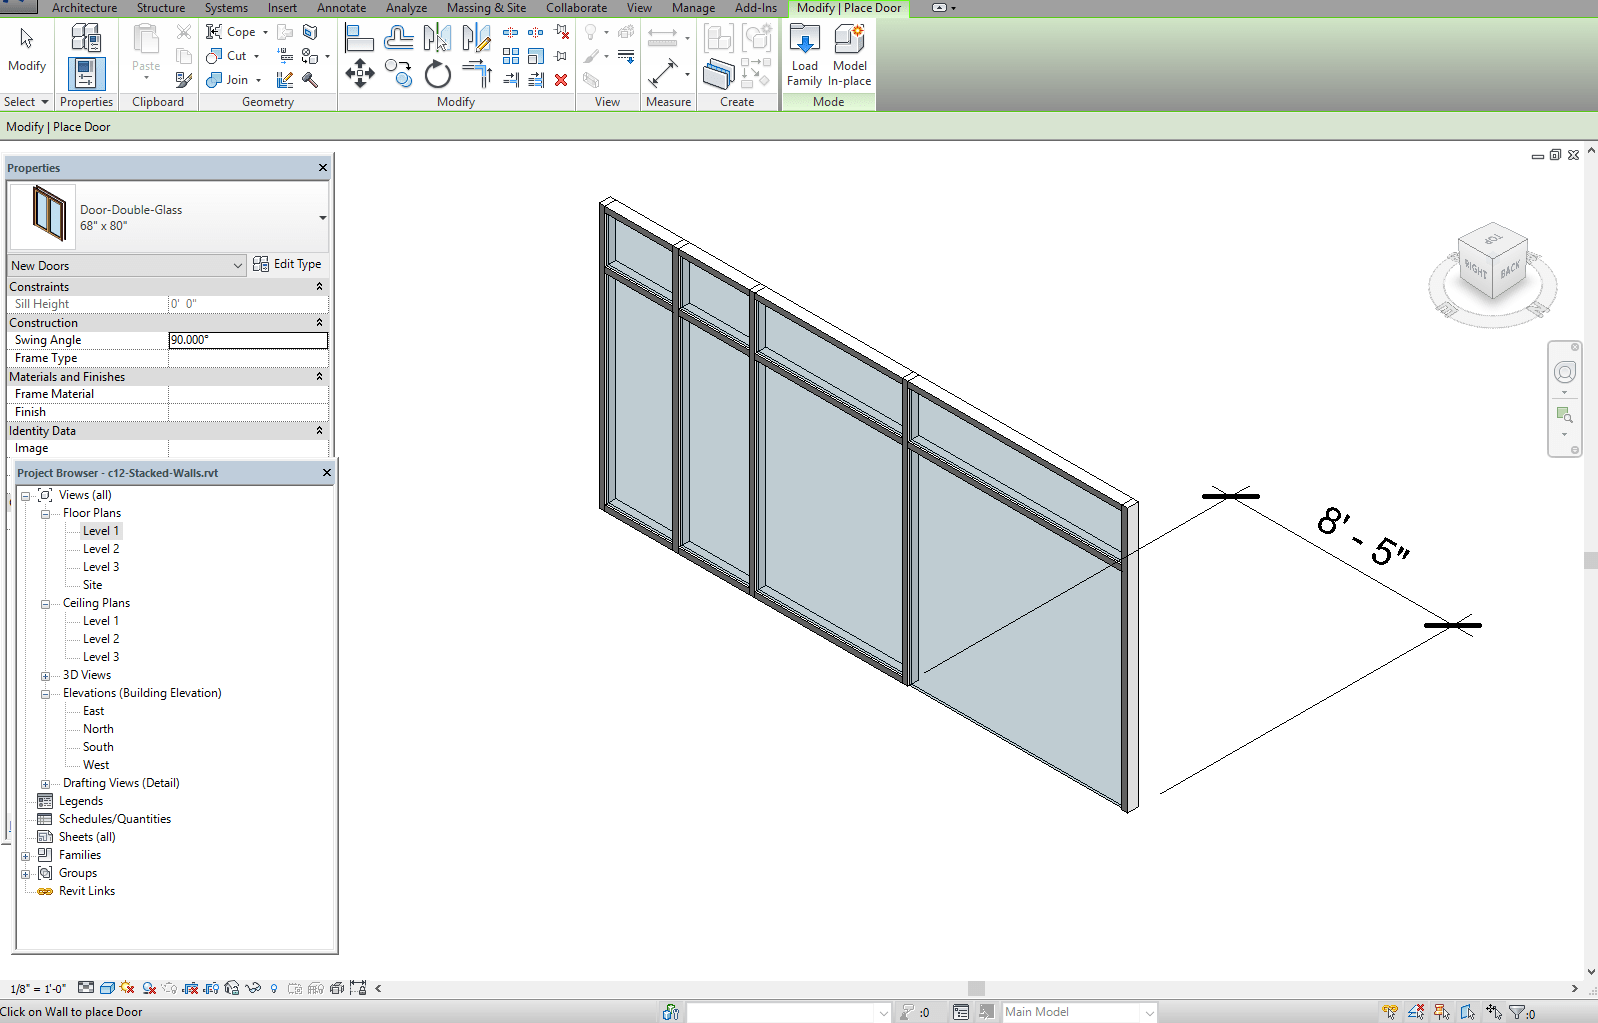Select Level 2 under Floor Plans
Screen dimensions: 1598x1023
pos(101,549)
